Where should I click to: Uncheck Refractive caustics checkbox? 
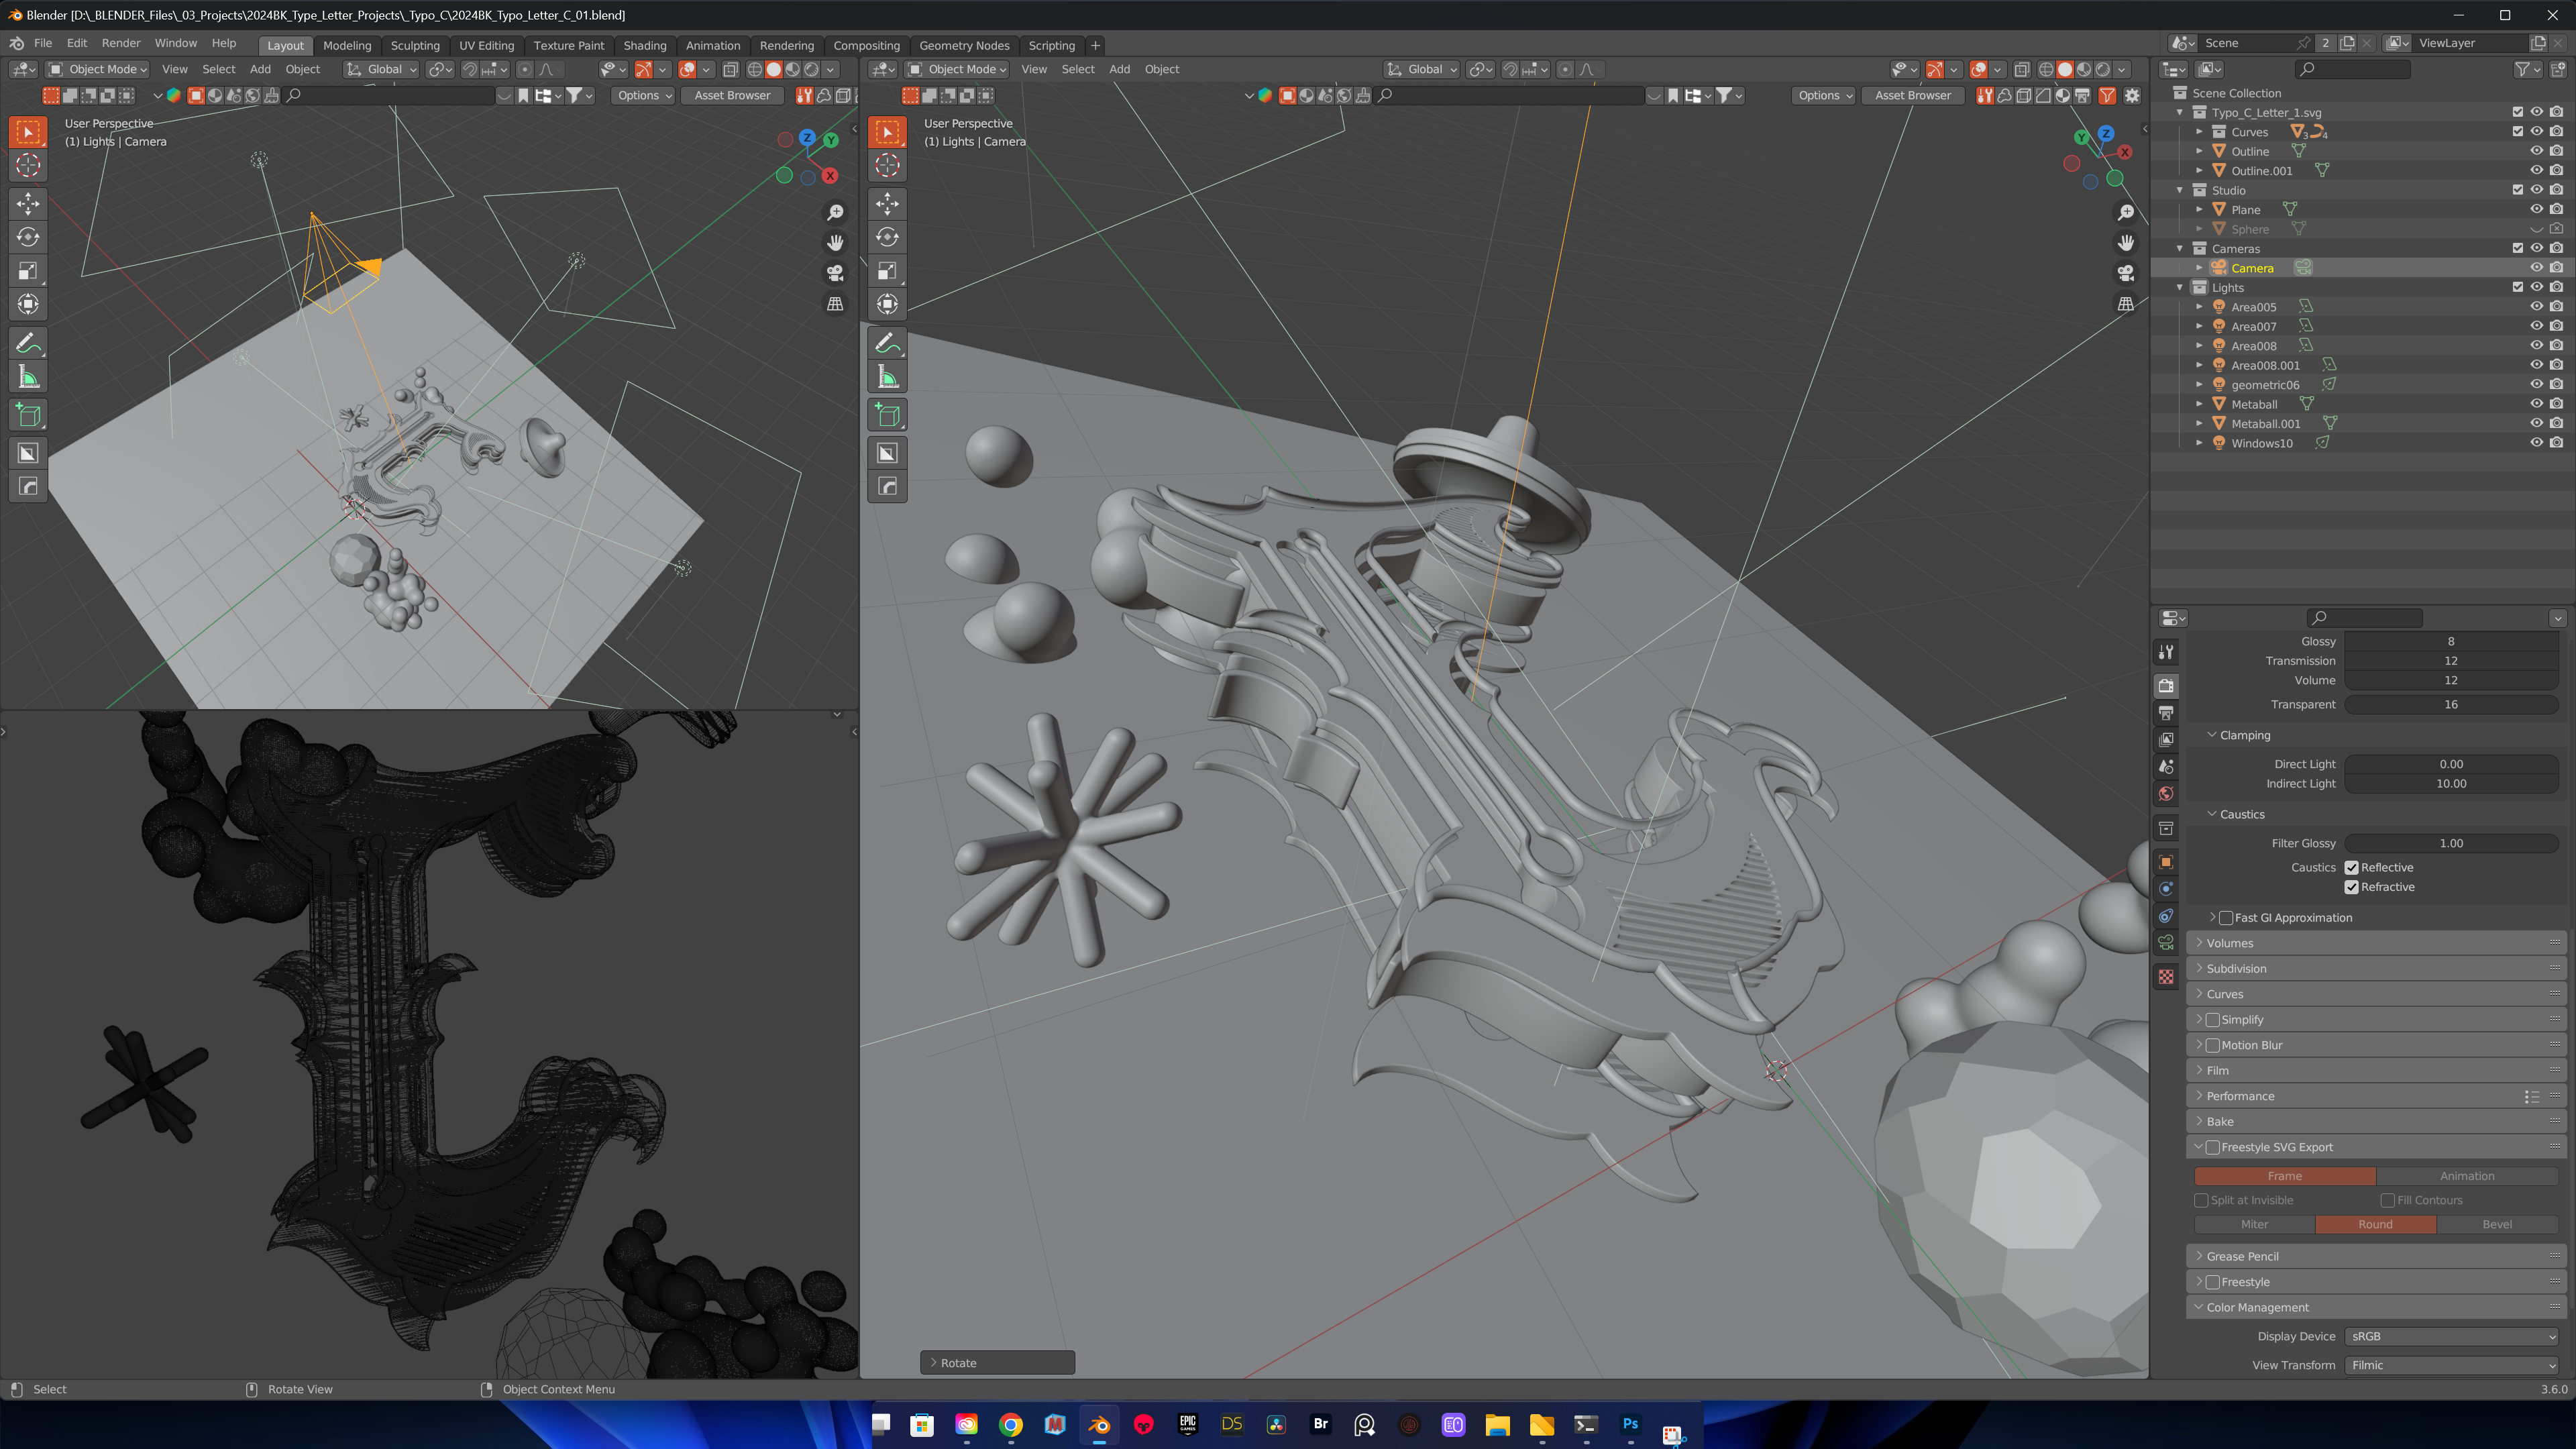click(x=2352, y=887)
